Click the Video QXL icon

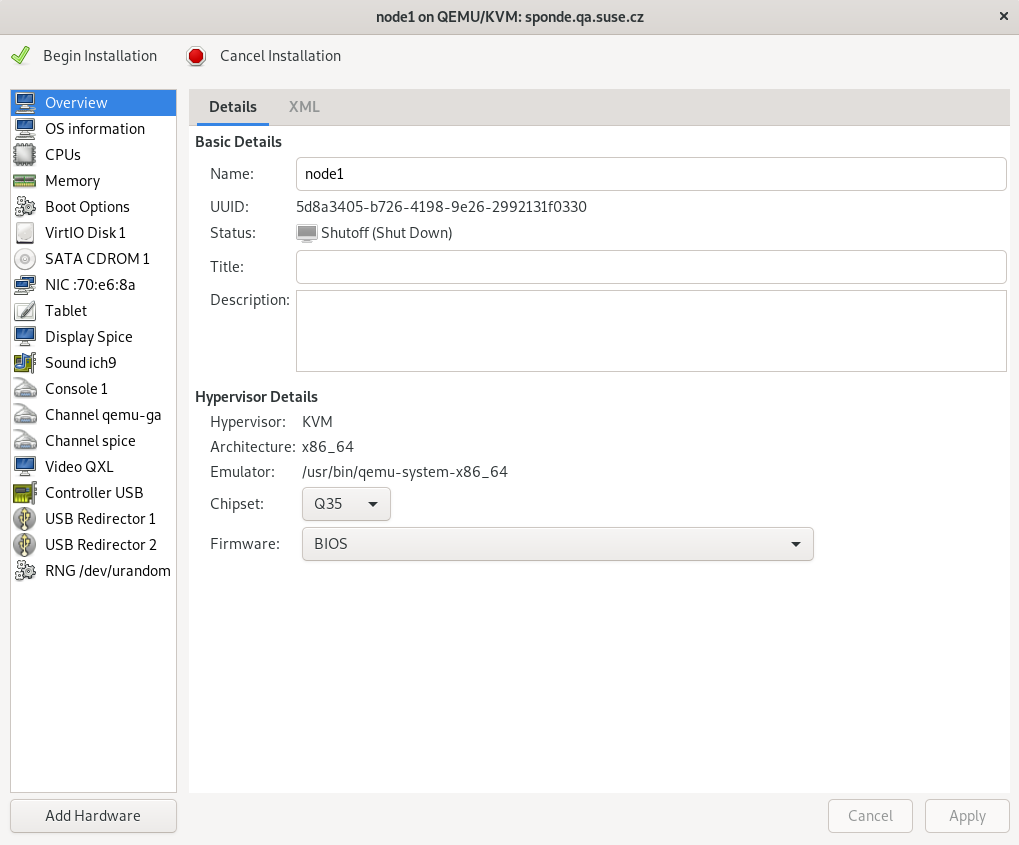point(26,466)
